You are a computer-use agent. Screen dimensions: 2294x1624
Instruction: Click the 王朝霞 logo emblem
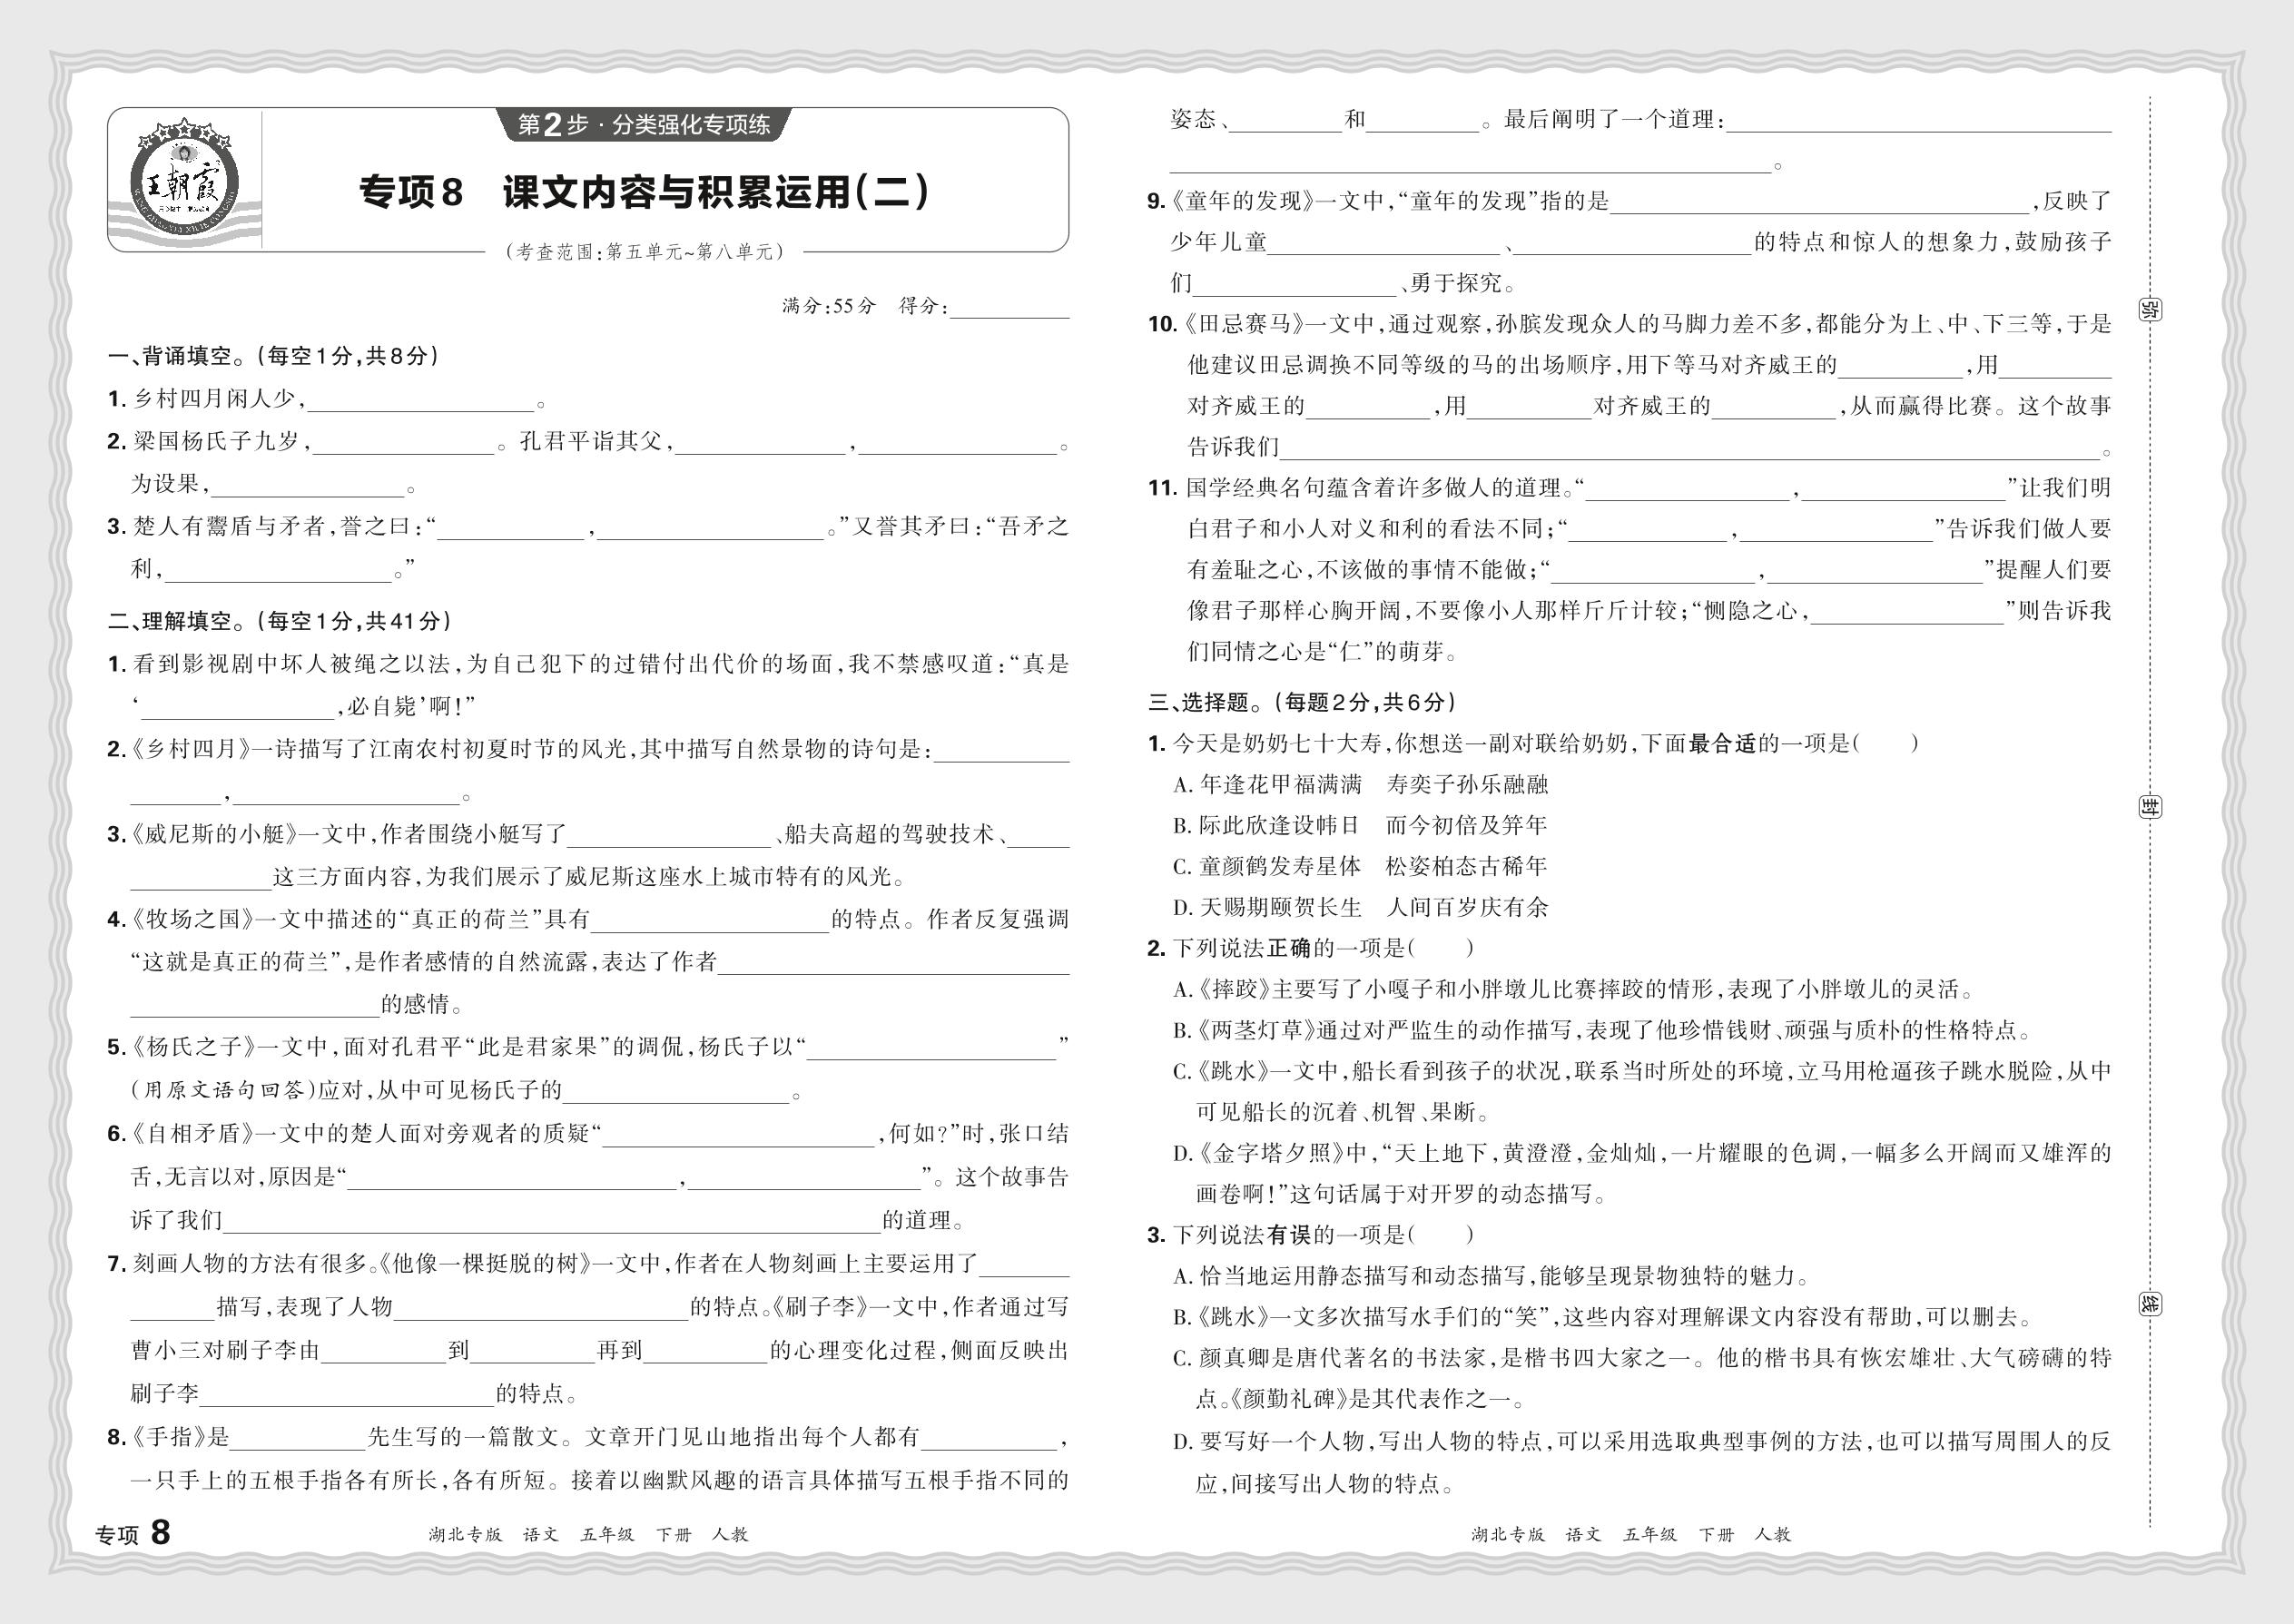coord(184,183)
